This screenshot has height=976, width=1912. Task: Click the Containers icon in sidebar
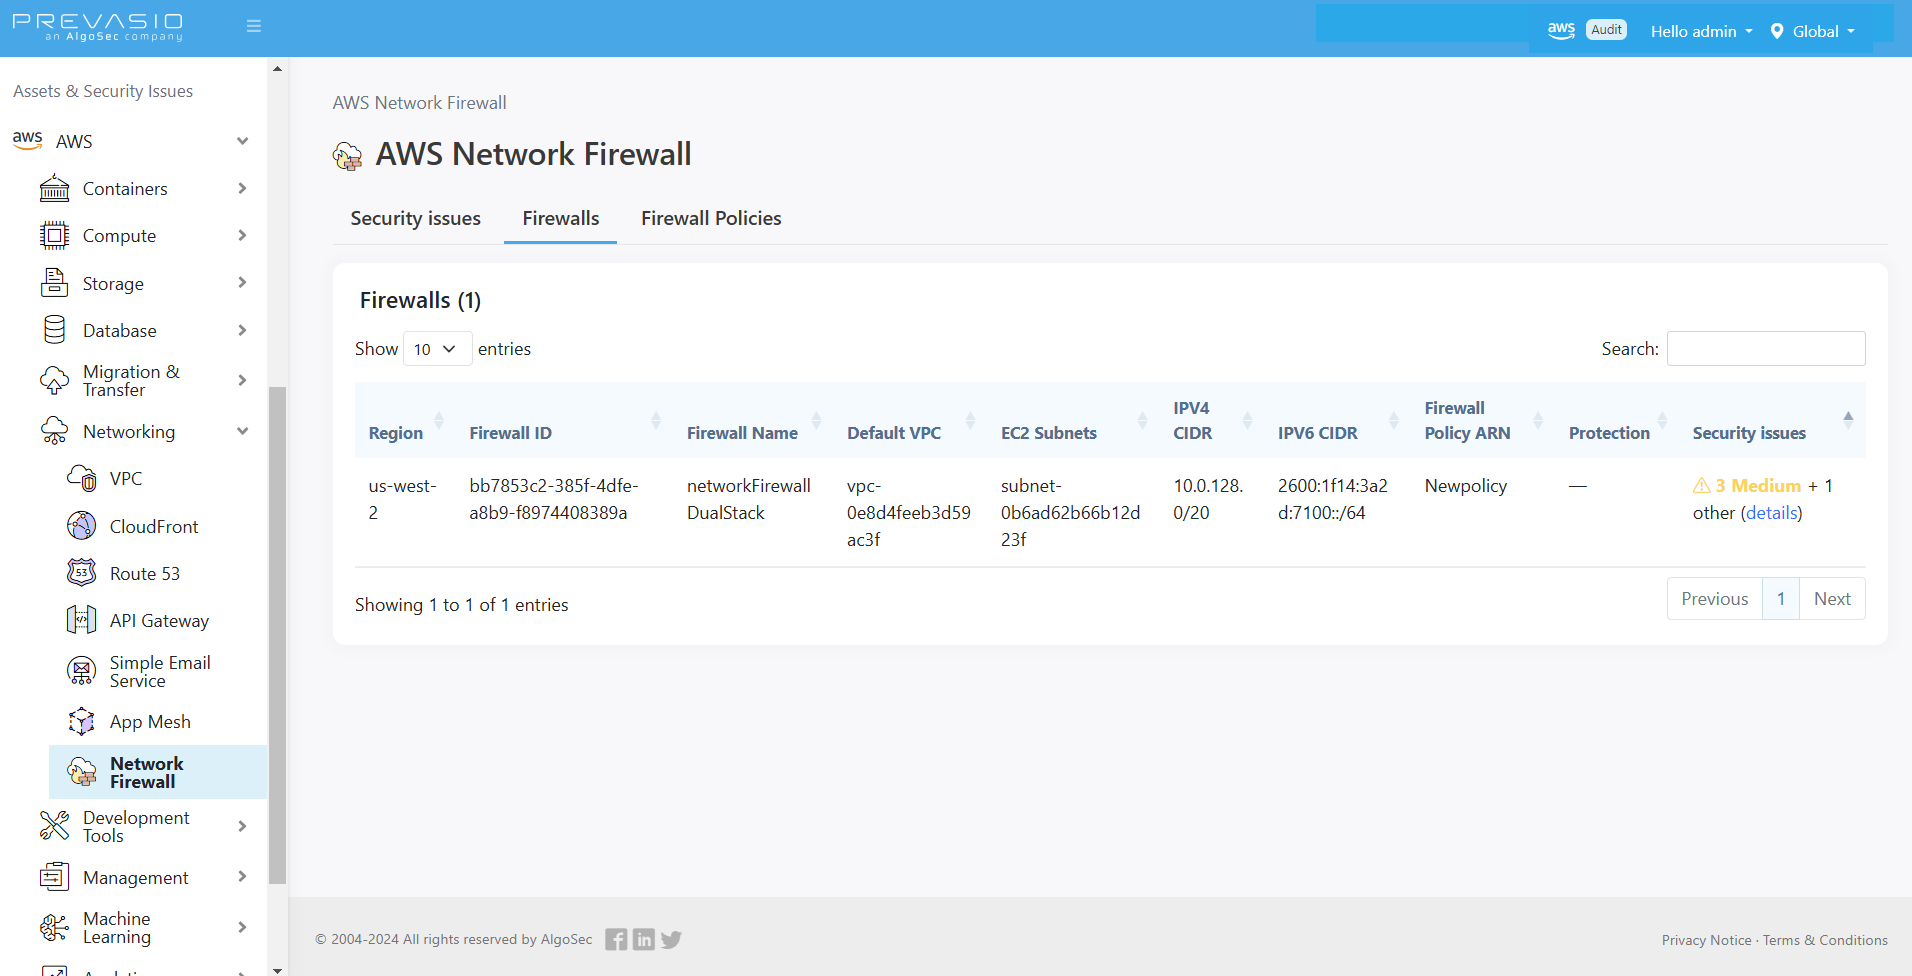point(55,188)
